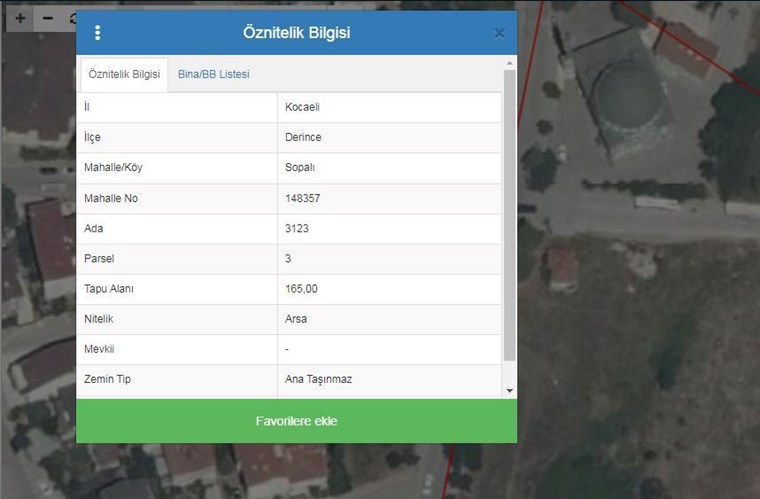
Task: Select the Ada value 3123
Action: click(x=389, y=229)
